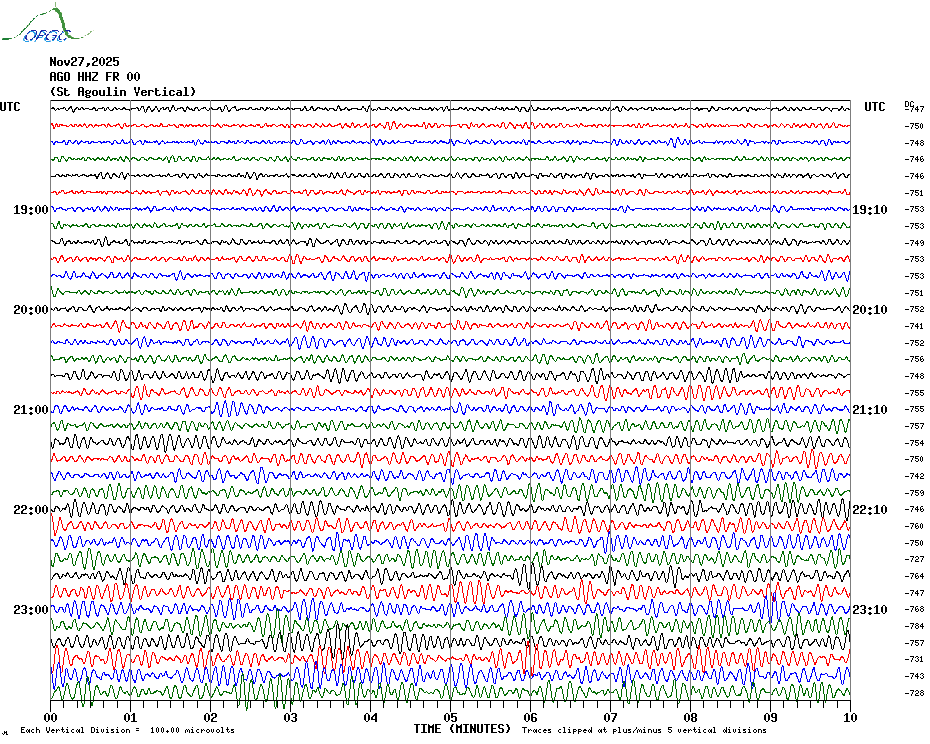Click the traces clipped footnote text

[644, 731]
